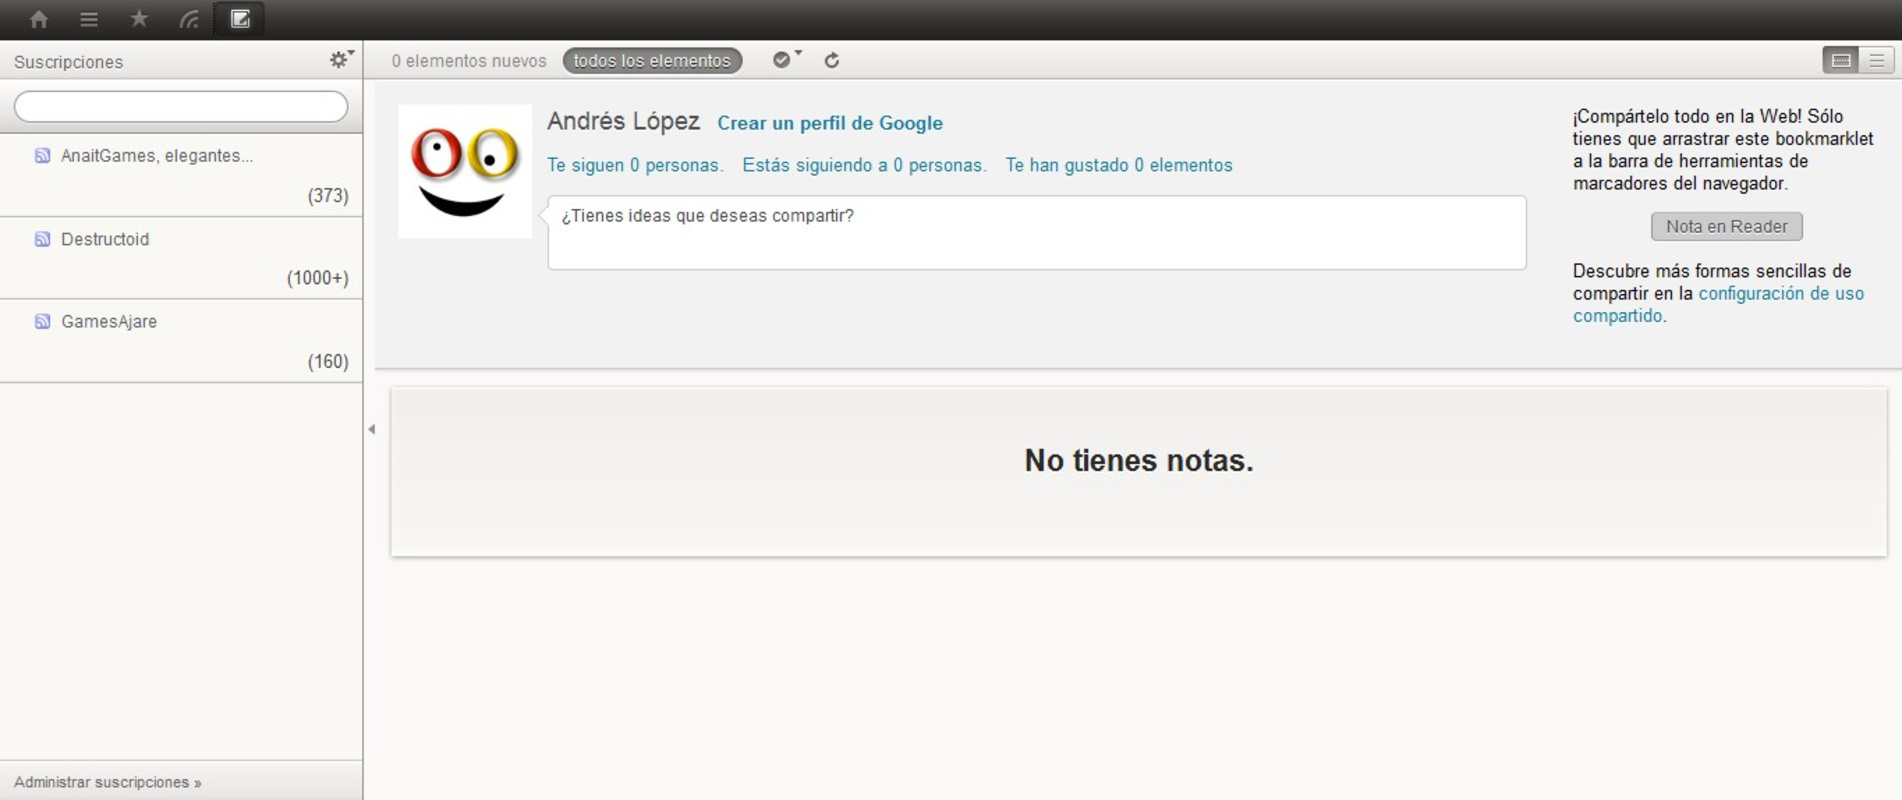Click Andrés López profile picture

(x=465, y=171)
